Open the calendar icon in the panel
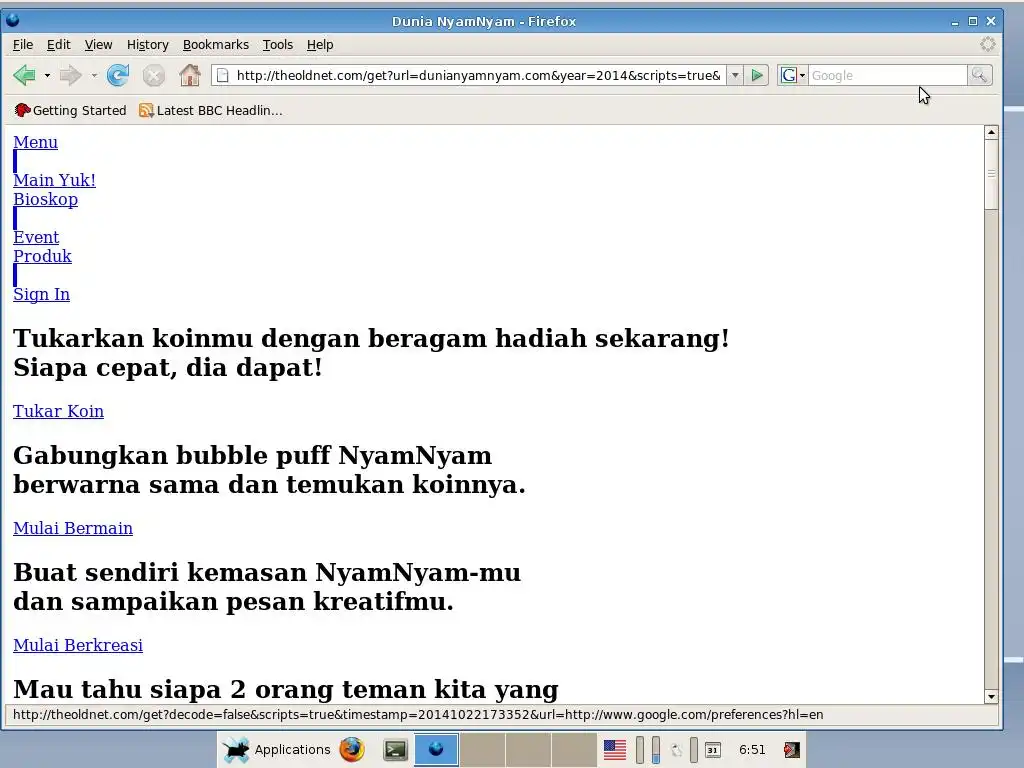This screenshot has height=768, width=1024. coord(713,750)
